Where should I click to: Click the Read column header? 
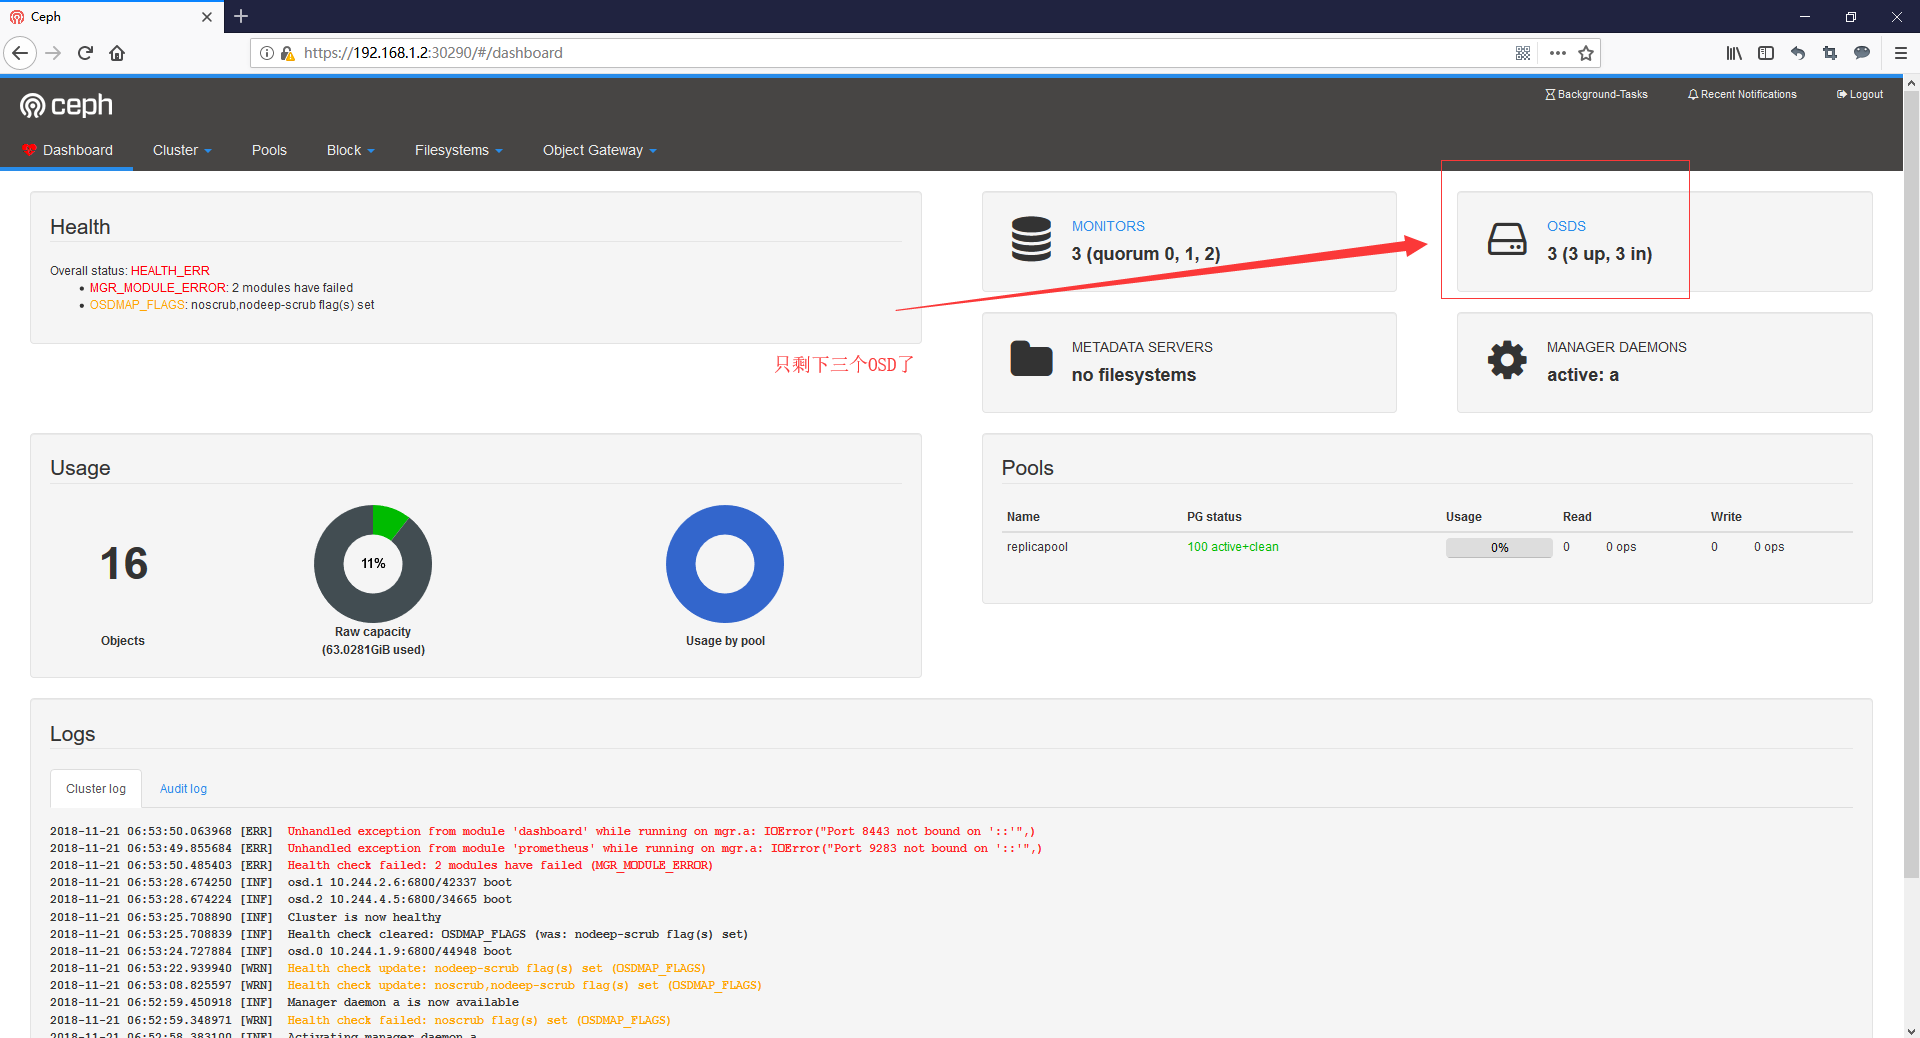click(1577, 517)
